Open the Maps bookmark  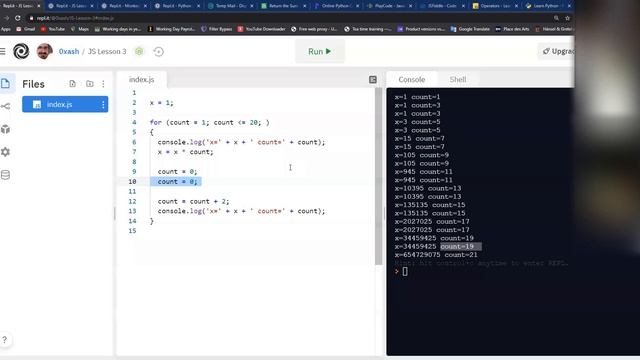[80, 29]
